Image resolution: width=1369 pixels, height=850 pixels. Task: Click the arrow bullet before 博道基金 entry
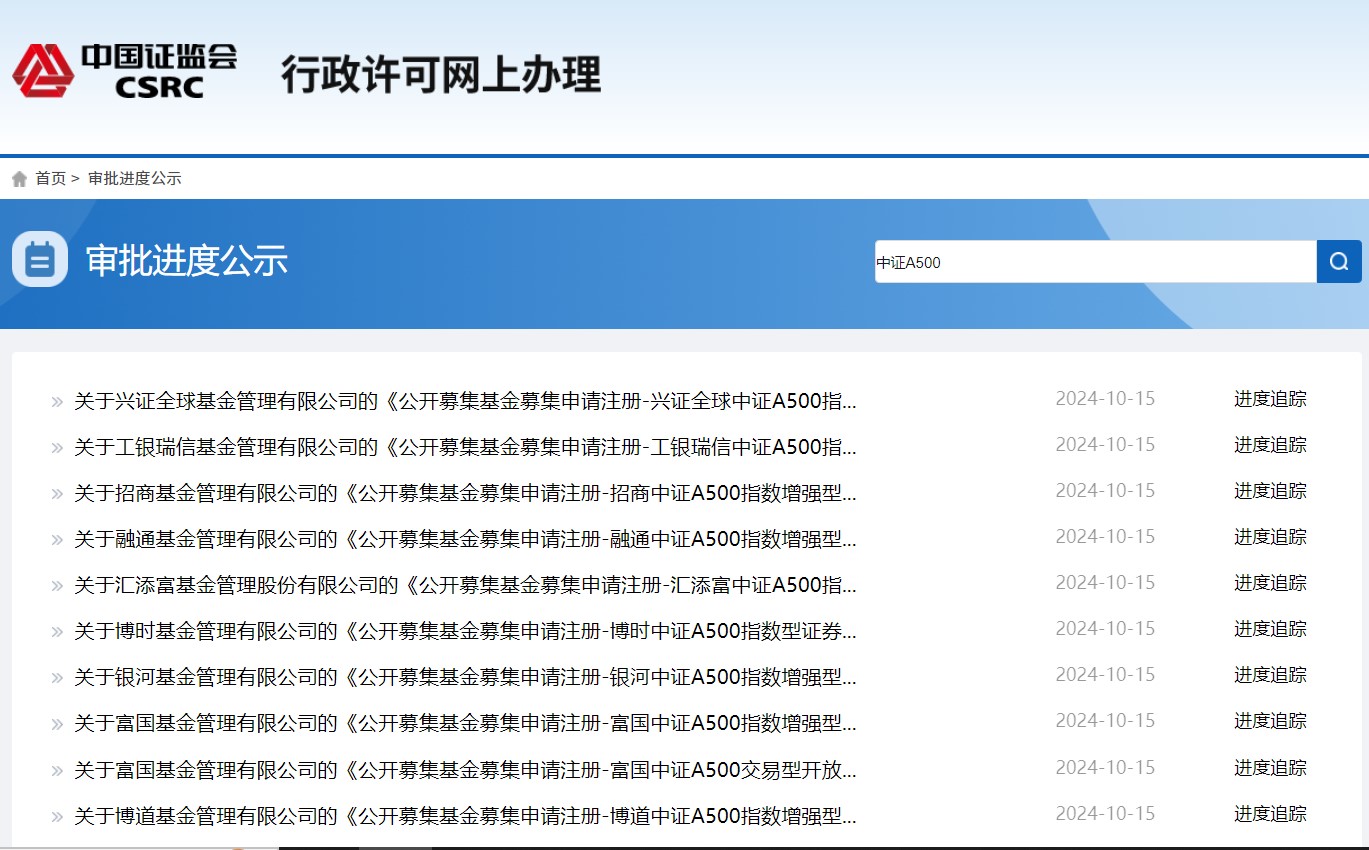pos(57,817)
